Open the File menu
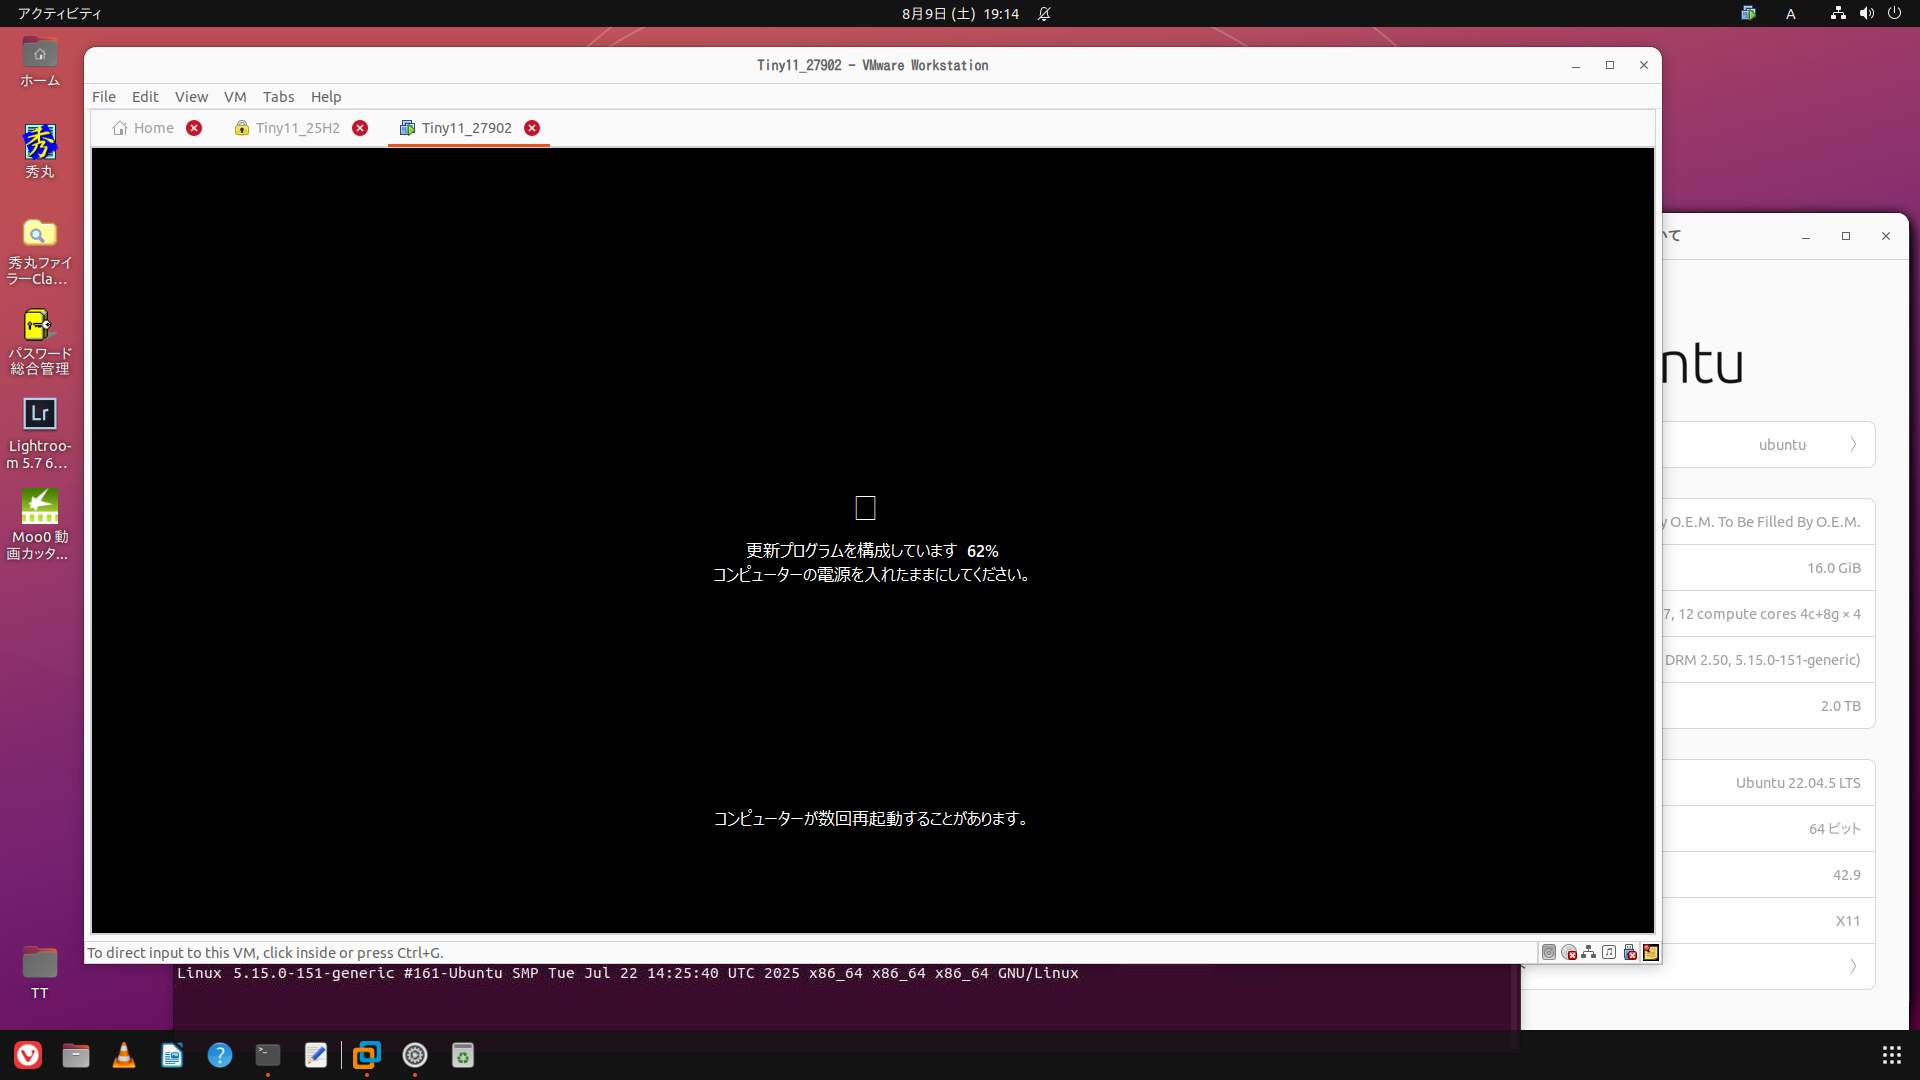Viewport: 1920px width, 1080px height. coord(104,97)
